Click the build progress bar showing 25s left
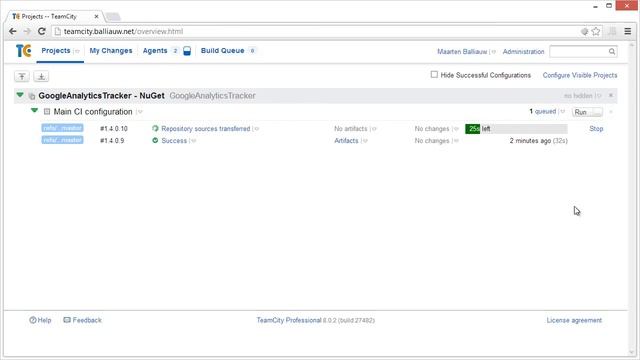640x360 pixels. point(516,129)
